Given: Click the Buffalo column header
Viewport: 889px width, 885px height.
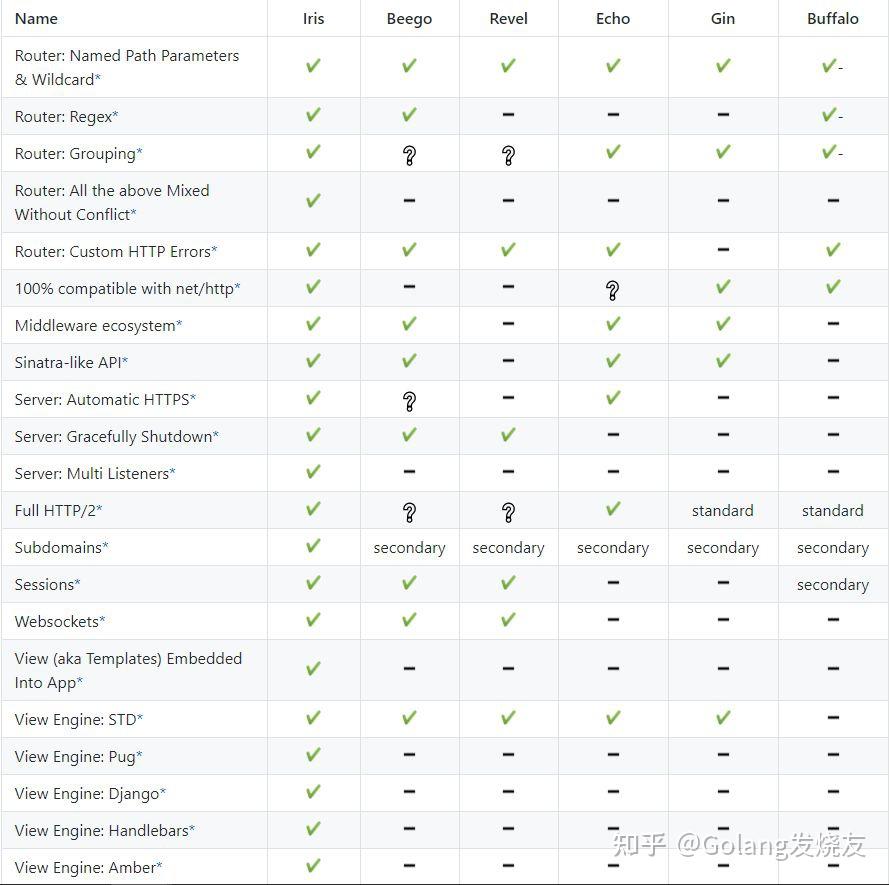Looking at the screenshot, I should click(x=832, y=18).
